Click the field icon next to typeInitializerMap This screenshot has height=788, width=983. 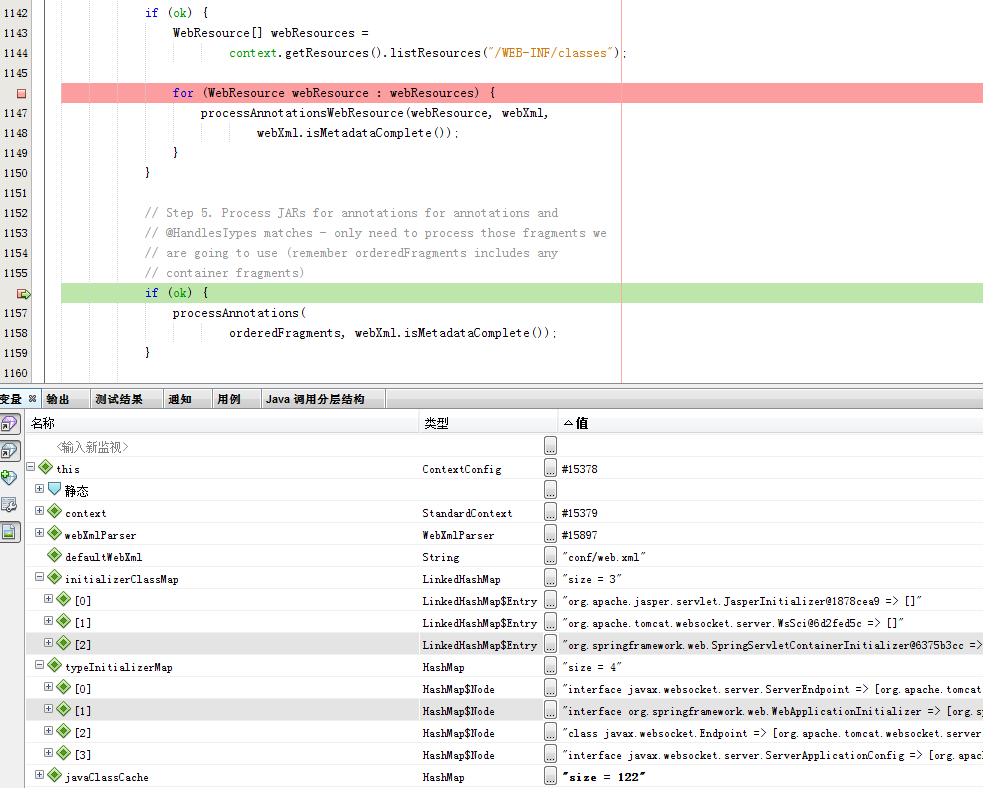pyautogui.click(x=55, y=665)
